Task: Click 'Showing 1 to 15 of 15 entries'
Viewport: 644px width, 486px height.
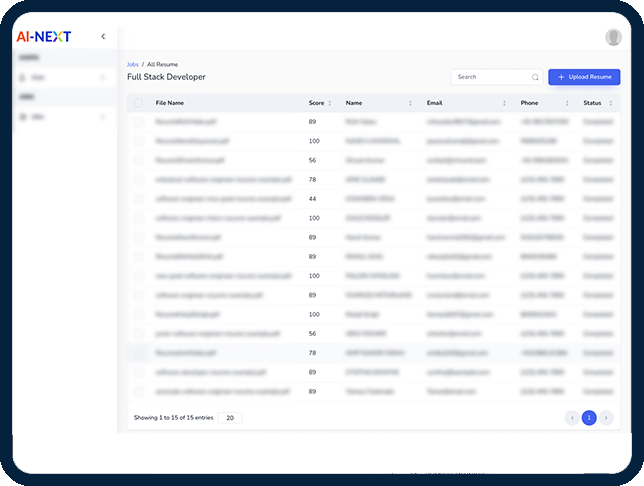Action: (x=173, y=418)
